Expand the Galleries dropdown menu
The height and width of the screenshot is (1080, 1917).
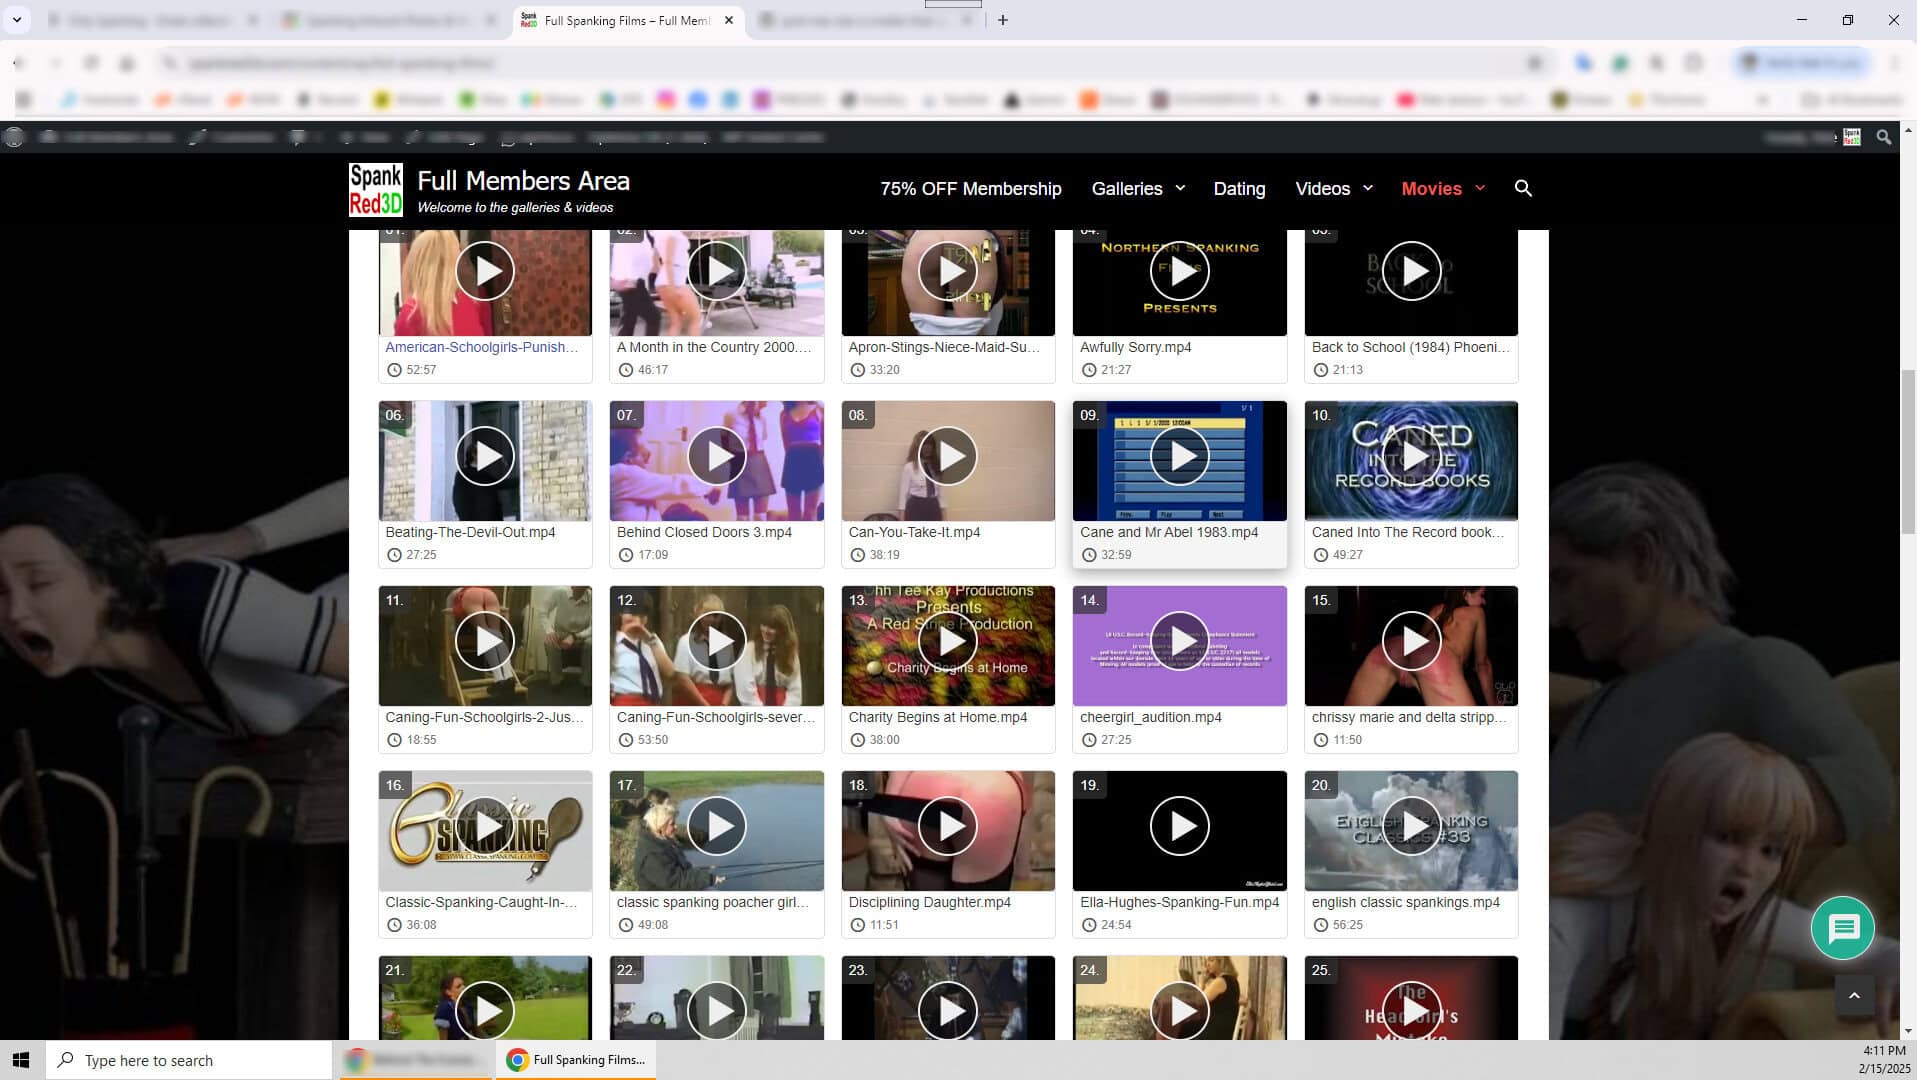[1138, 188]
